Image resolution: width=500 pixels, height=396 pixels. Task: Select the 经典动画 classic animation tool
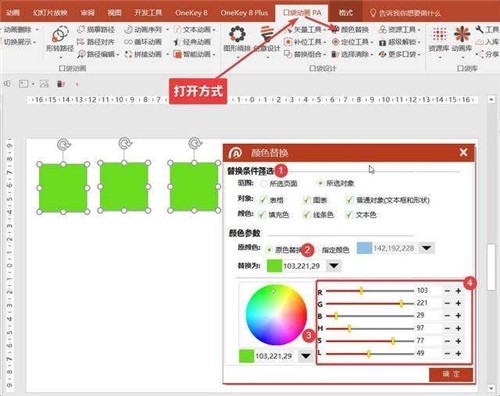pos(192,42)
